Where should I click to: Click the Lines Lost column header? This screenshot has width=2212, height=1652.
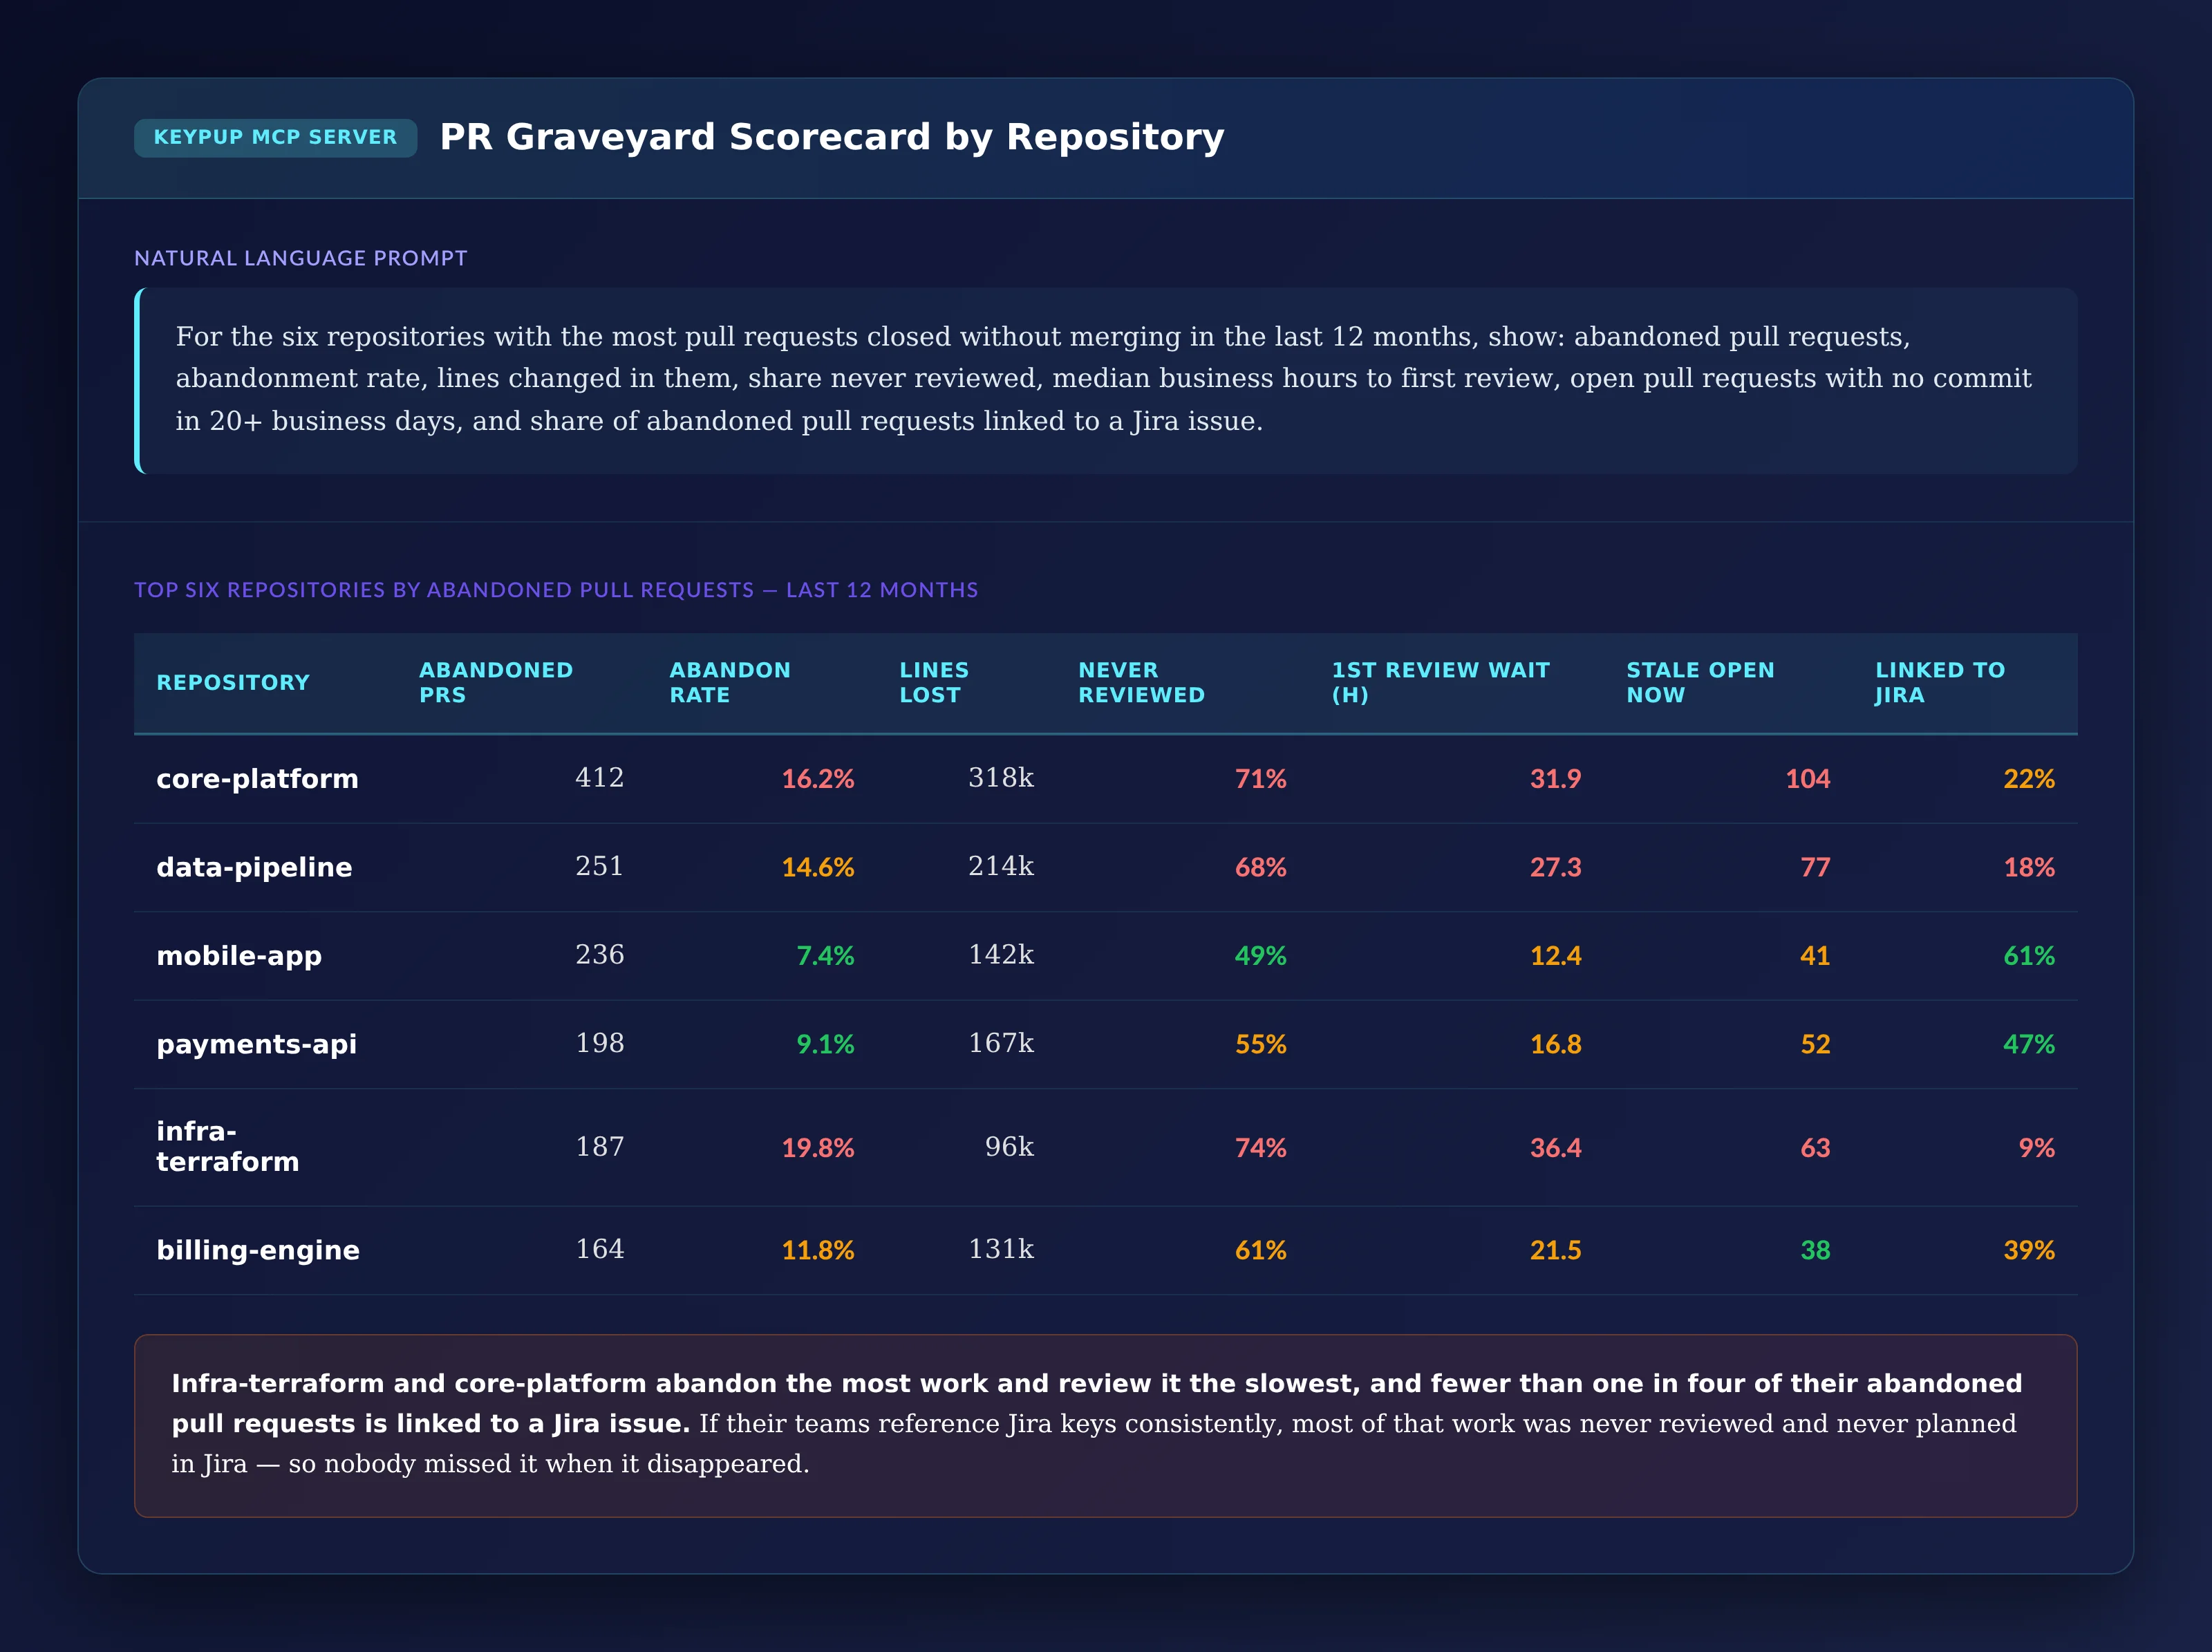(934, 683)
